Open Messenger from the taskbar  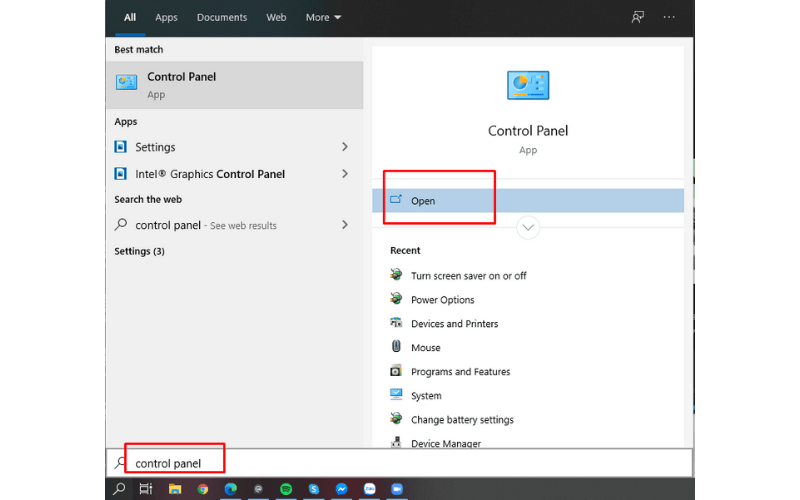coord(342,489)
